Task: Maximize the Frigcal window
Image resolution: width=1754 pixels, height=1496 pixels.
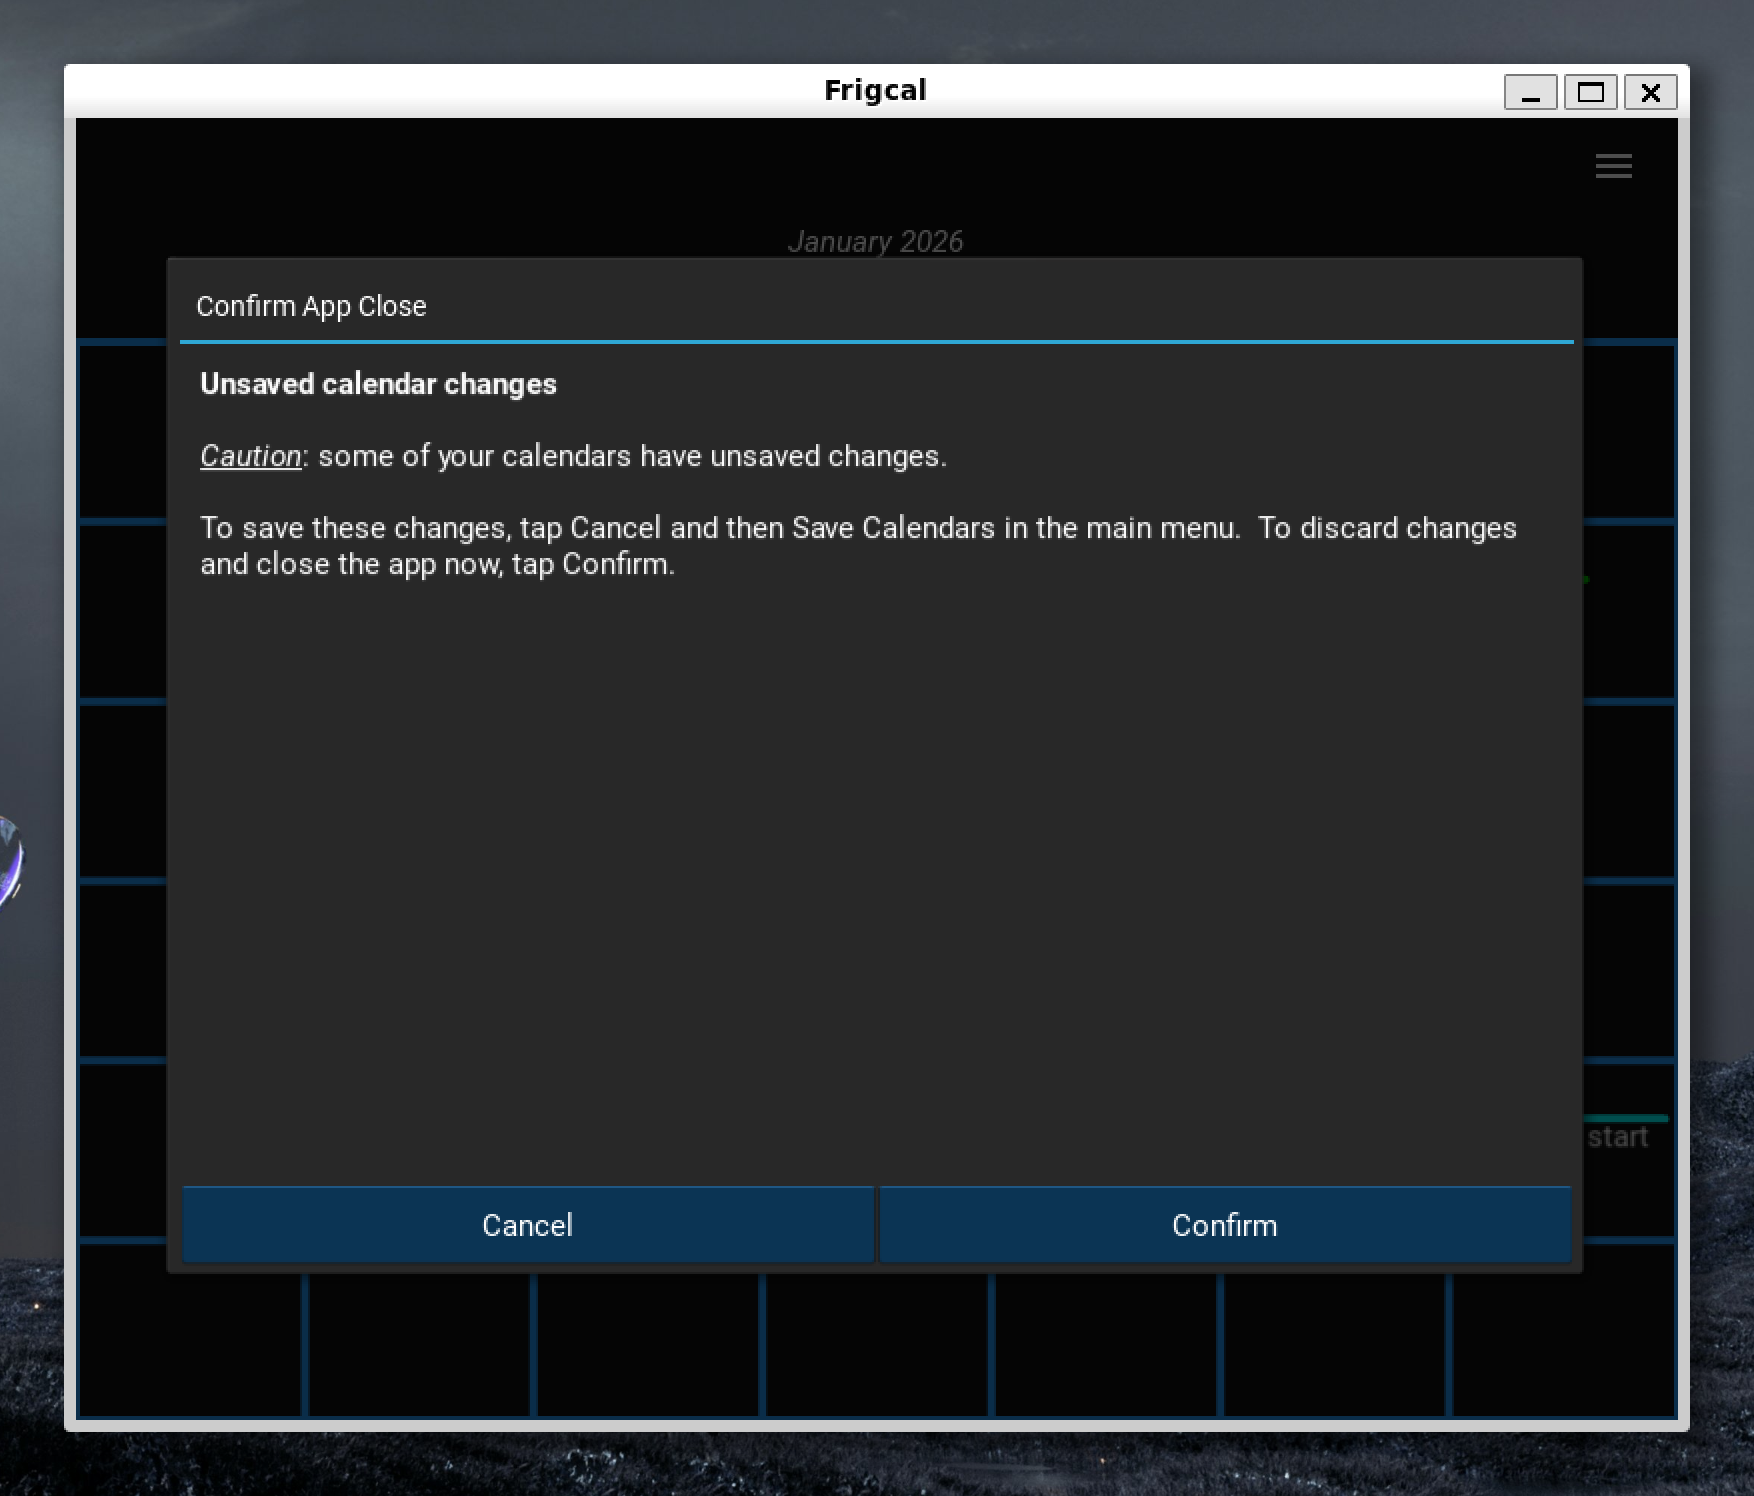Action: click(1590, 93)
